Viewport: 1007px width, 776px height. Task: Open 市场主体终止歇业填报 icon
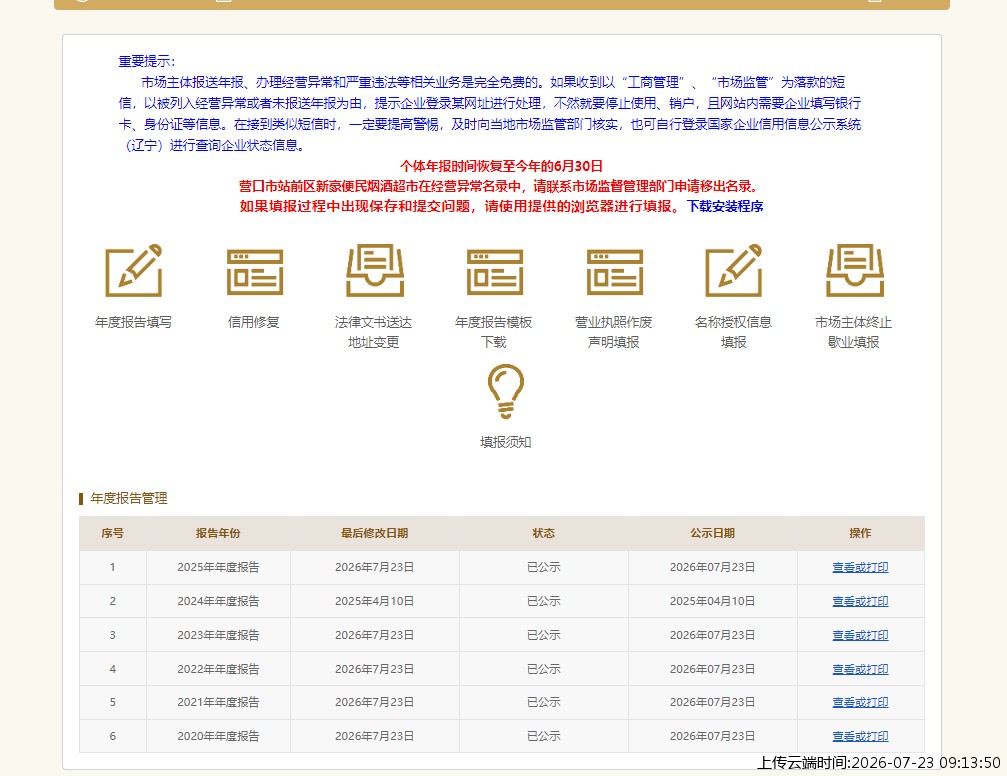coord(854,270)
